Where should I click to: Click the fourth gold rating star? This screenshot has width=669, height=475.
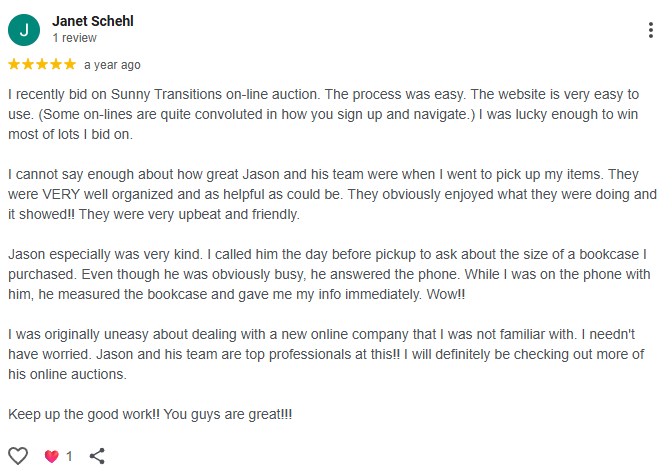point(56,64)
